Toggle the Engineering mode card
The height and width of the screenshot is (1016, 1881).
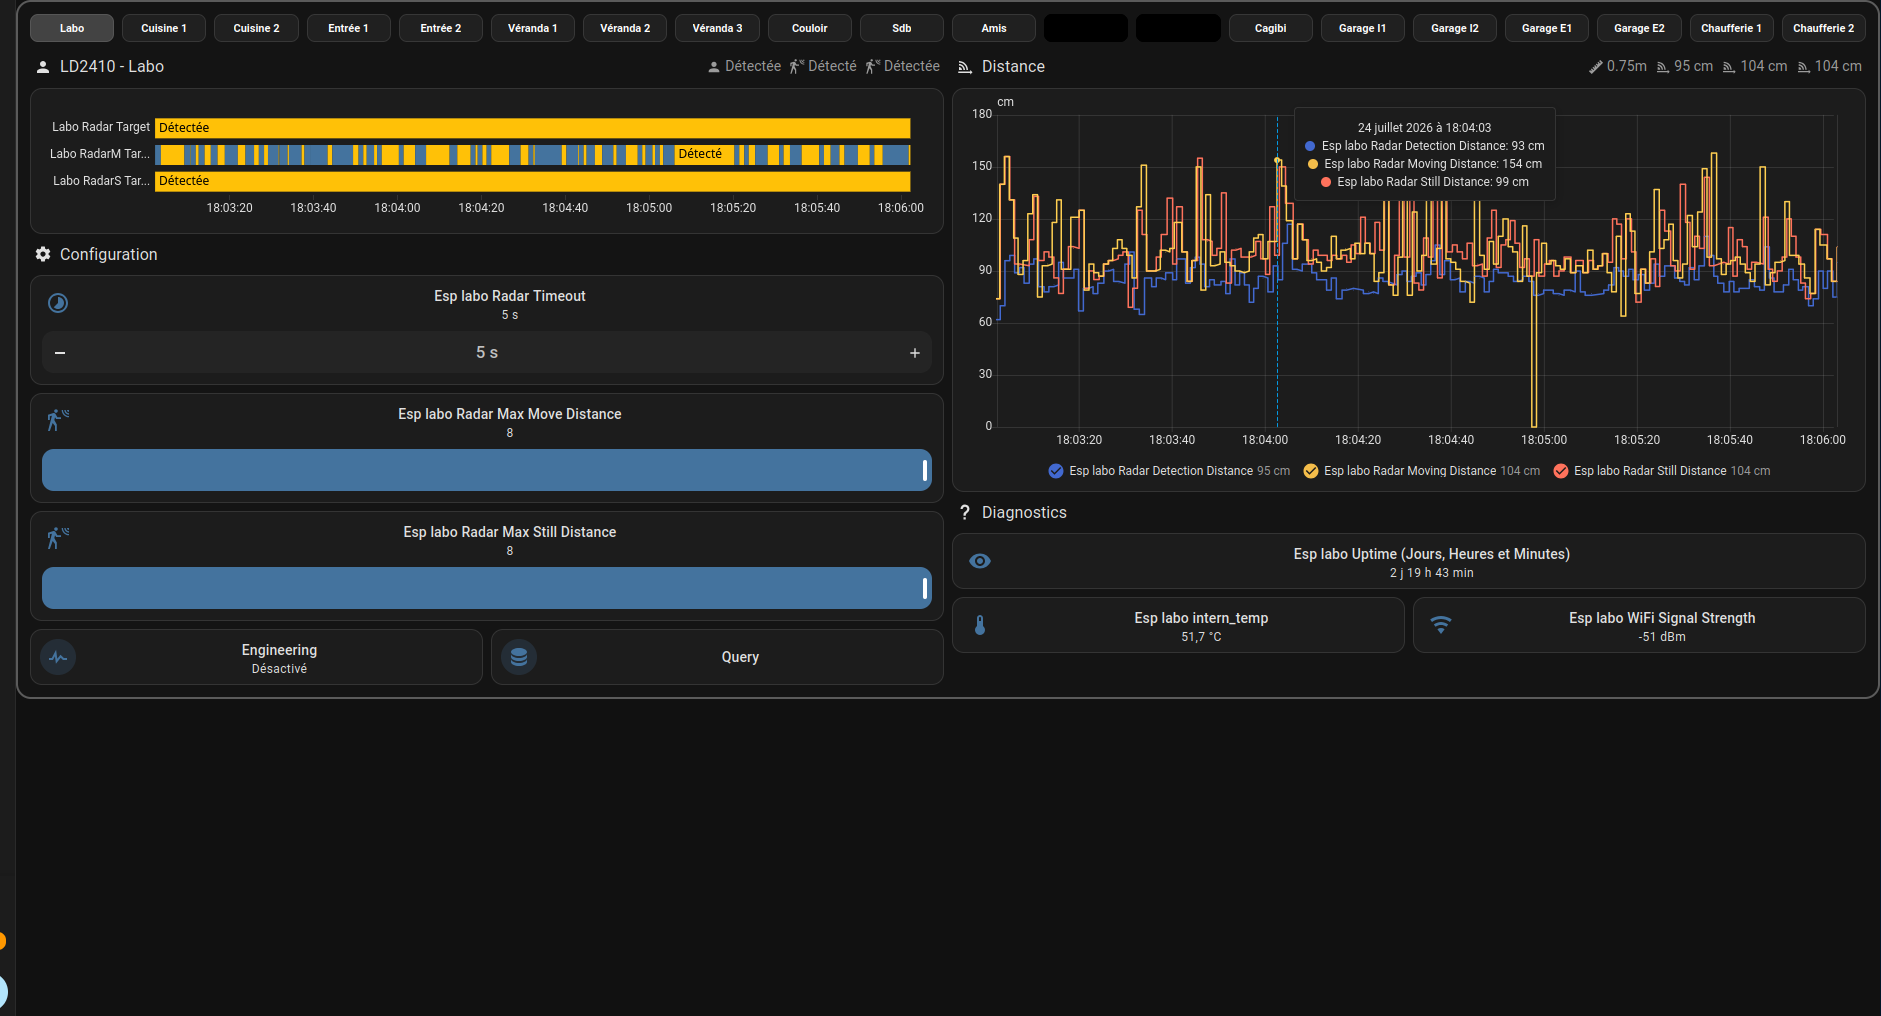[x=256, y=657]
